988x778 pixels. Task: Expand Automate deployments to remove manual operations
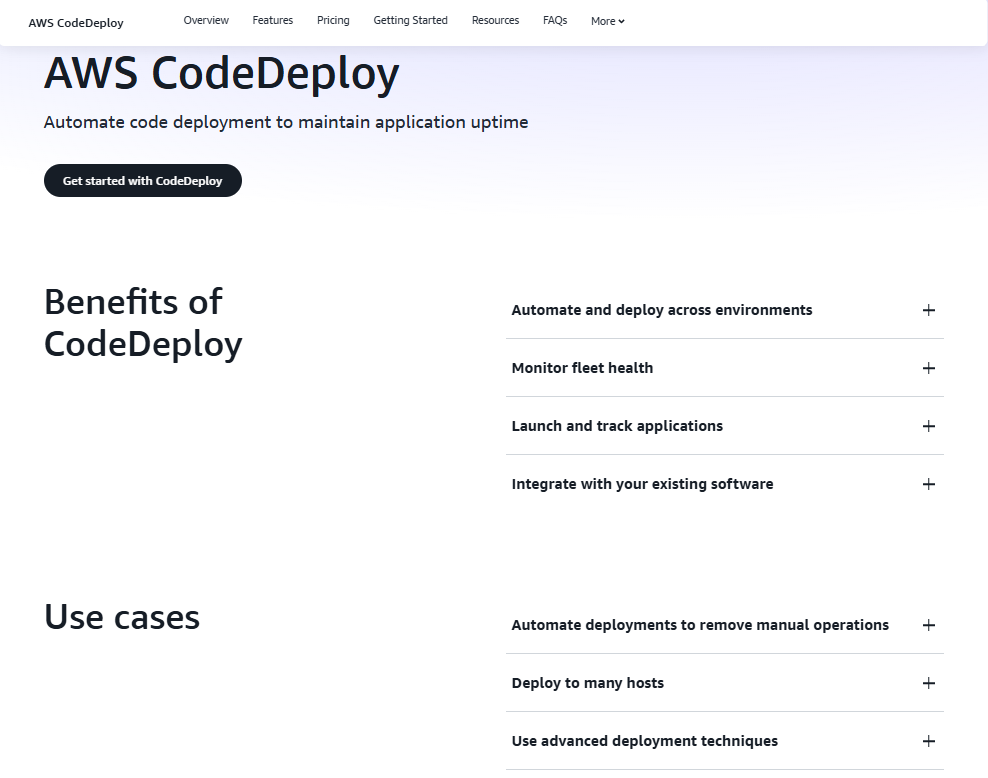[x=725, y=625]
